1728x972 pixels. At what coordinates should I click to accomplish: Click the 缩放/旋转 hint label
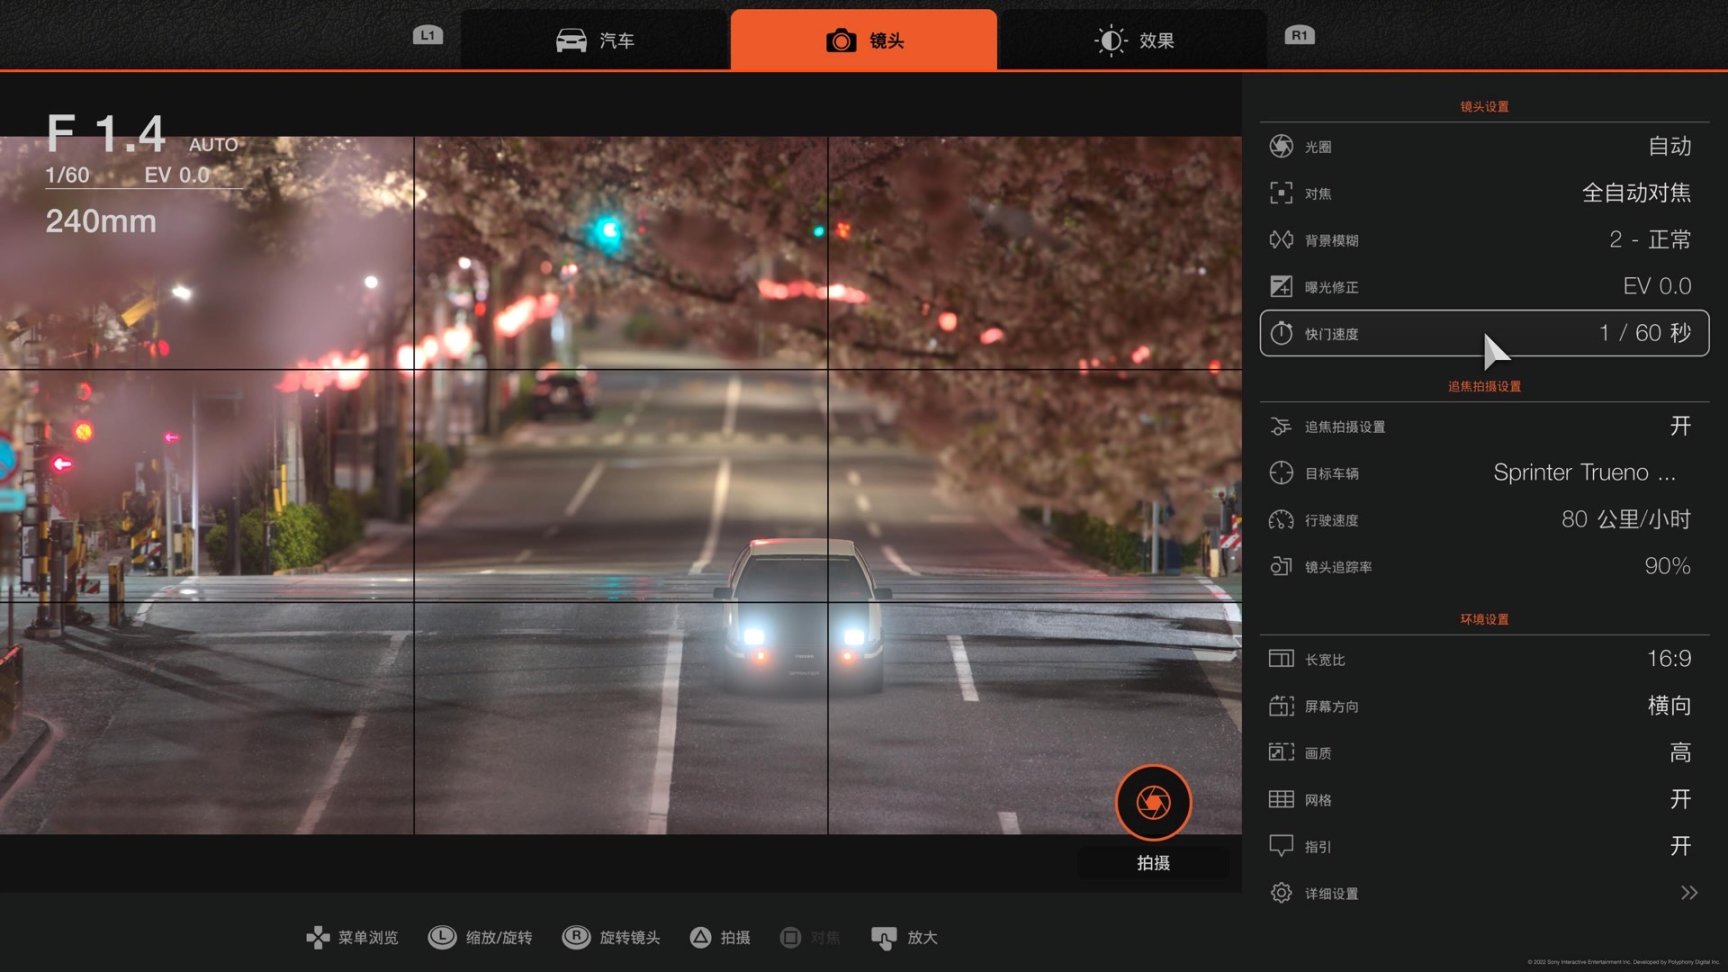coord(499,938)
